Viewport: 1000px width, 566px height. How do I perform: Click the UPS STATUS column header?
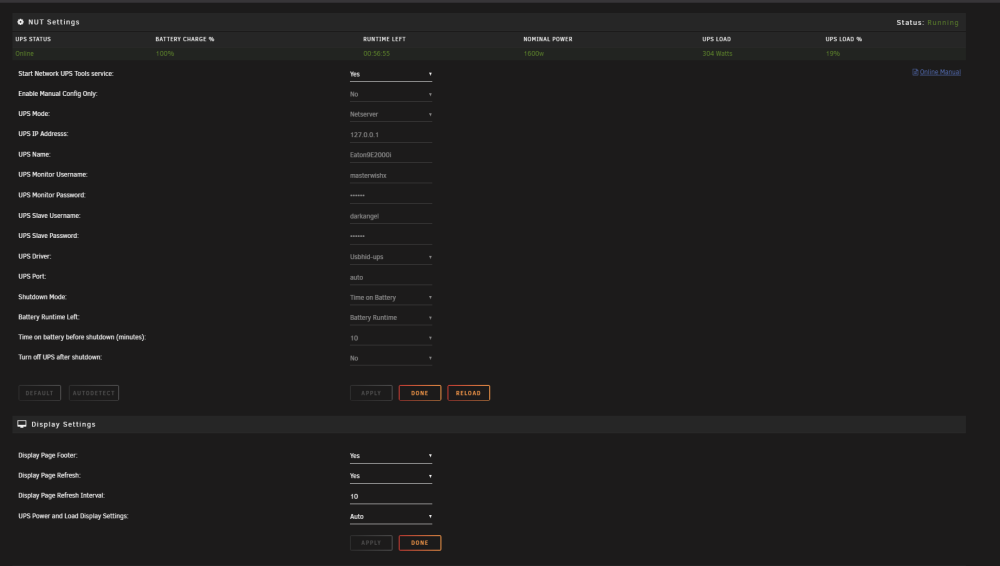(33, 39)
